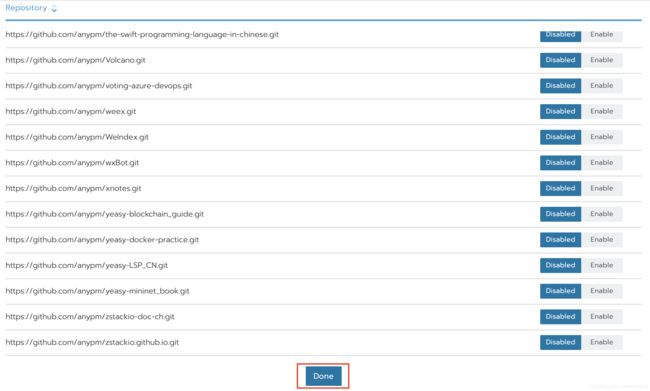Enable the weex.git repository
Viewport: 650px width, 391px height.
pyautogui.click(x=602, y=112)
